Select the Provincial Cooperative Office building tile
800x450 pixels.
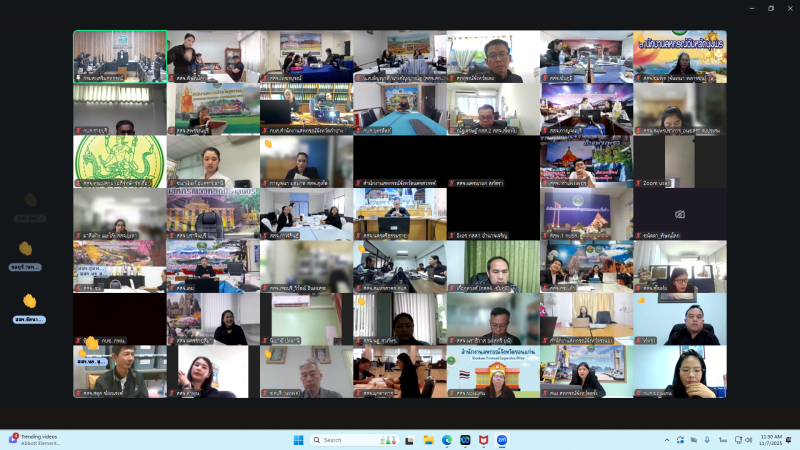coord(493,372)
